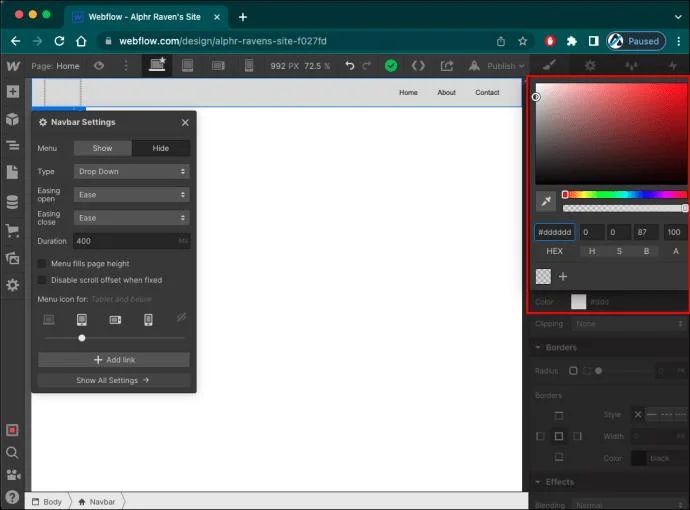690x510 pixels.
Task: Set Menu to Hide
Action: coord(161,148)
